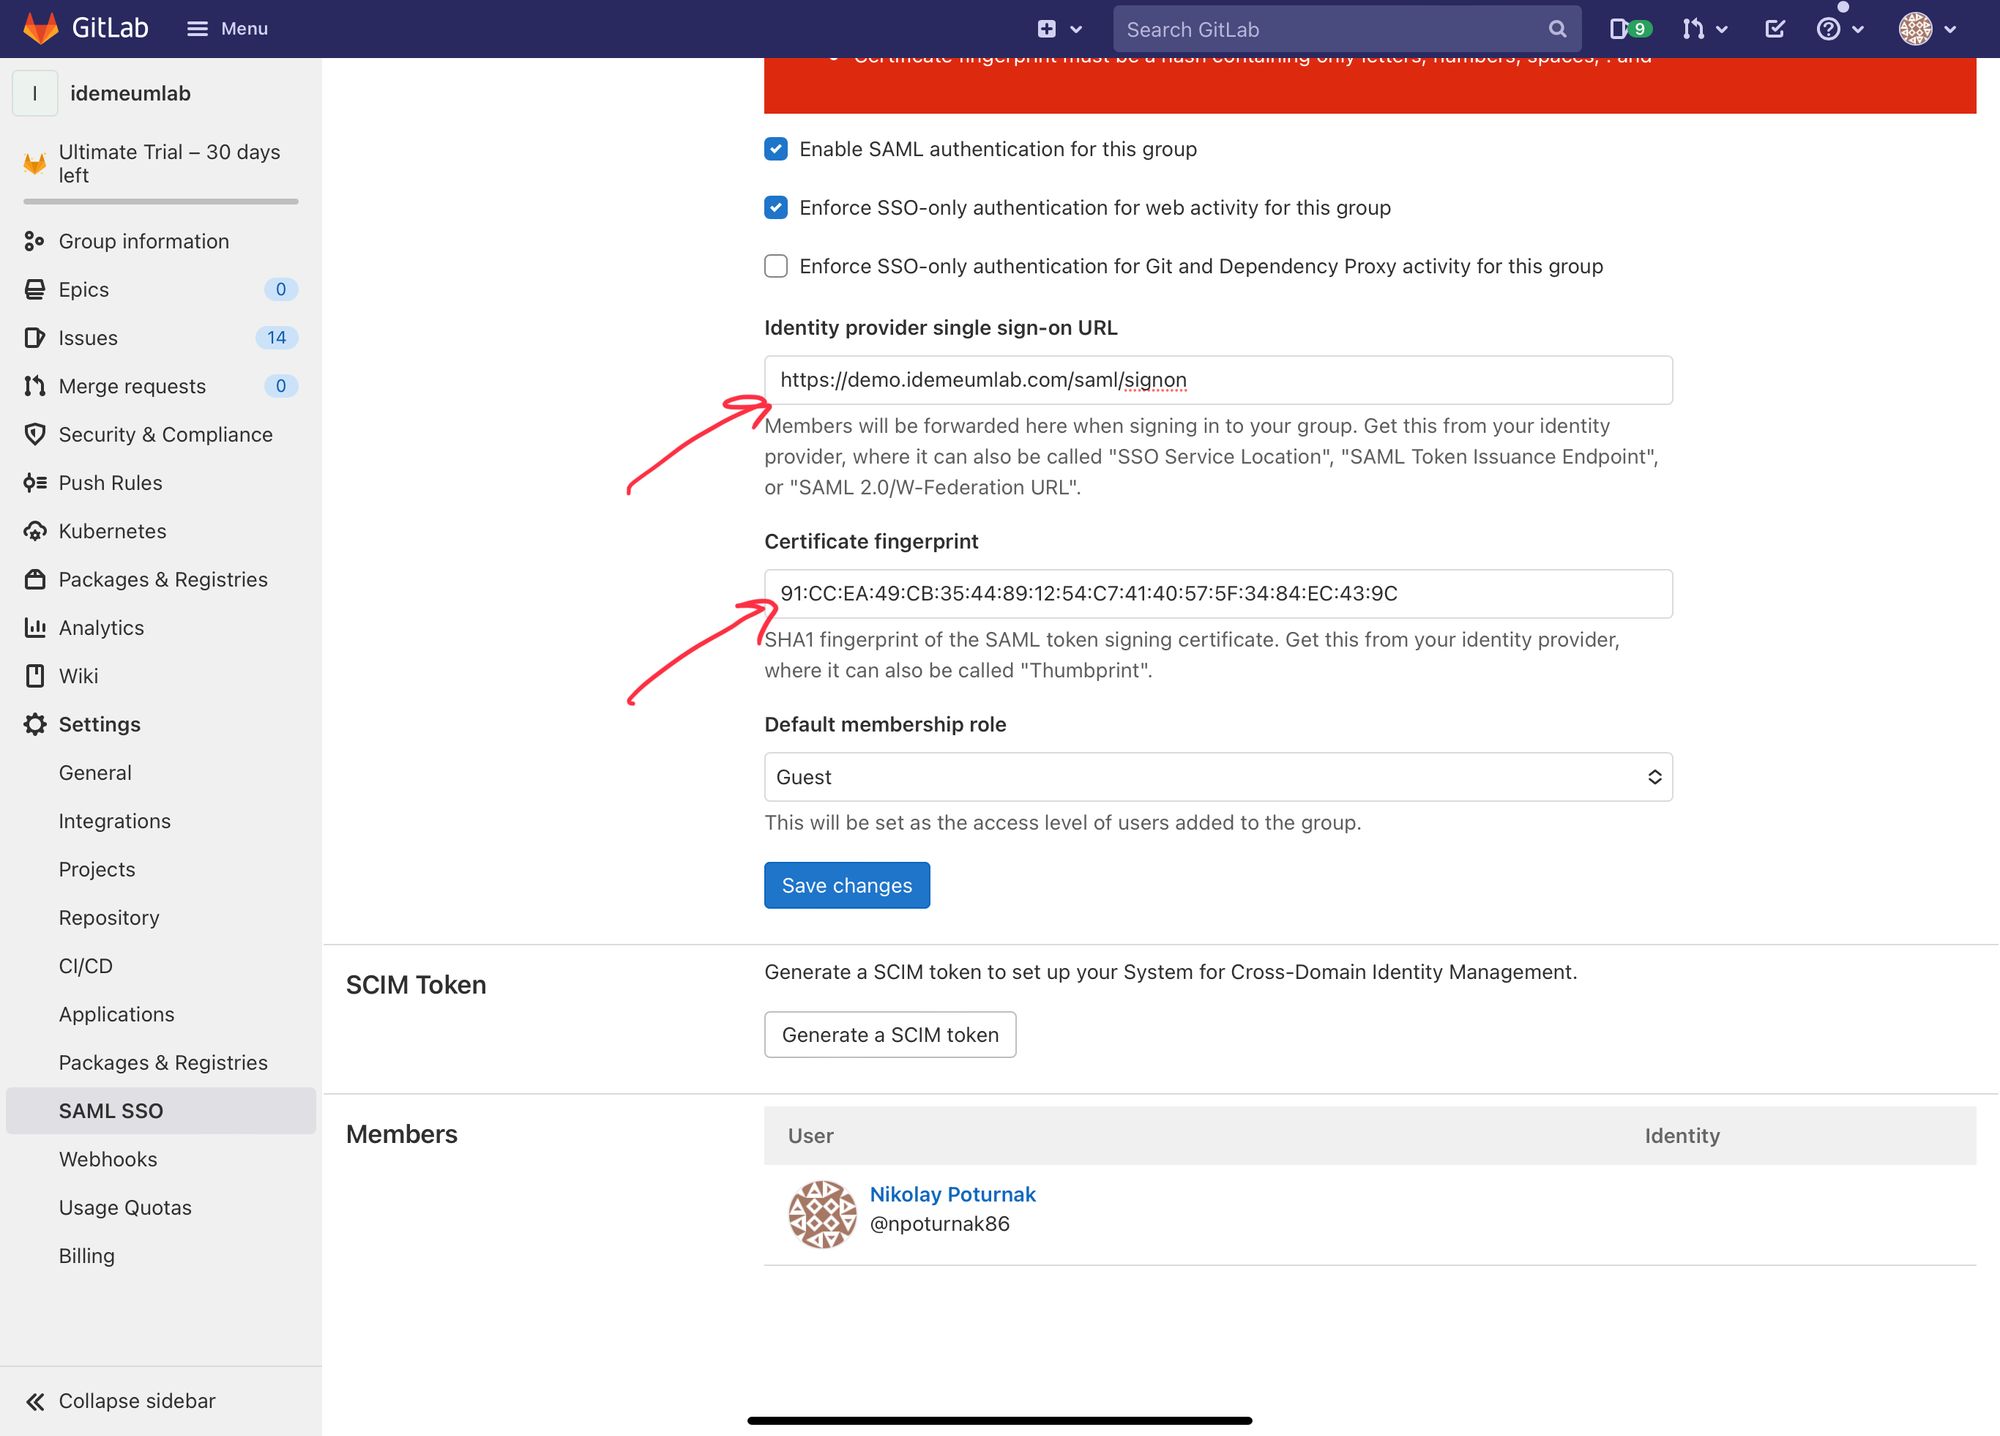Image resolution: width=2000 pixels, height=1436 pixels.
Task: Click the Identity provider single sign-on URL field
Action: [x=1218, y=380]
